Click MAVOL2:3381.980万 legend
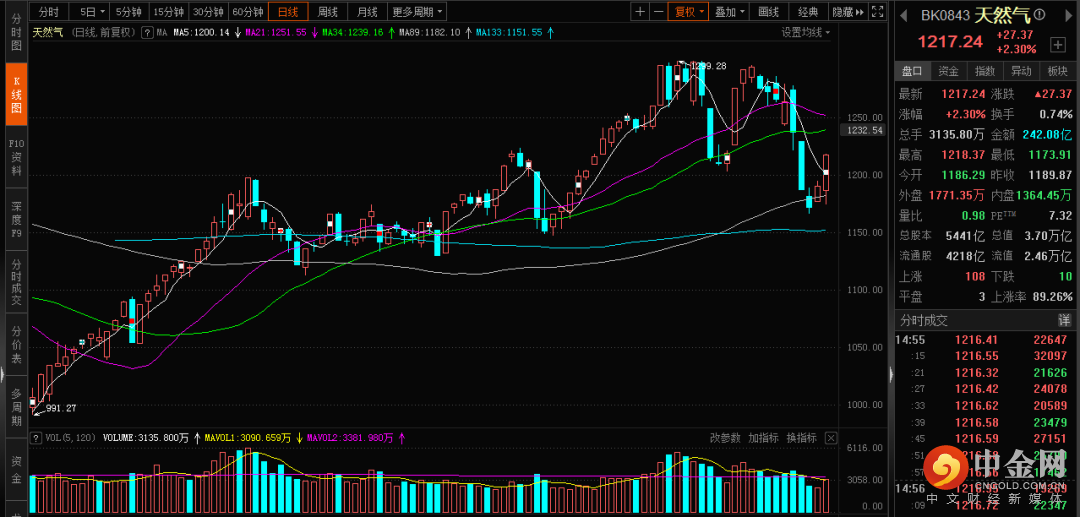The width and height of the screenshot is (1080, 517). 352,437
